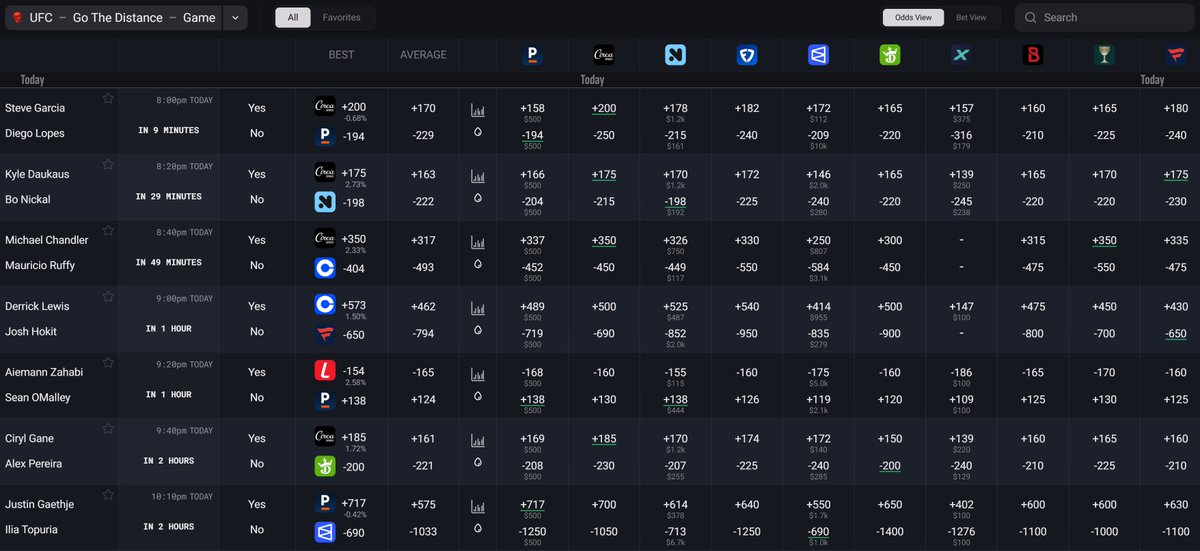Favorite the Ciryl Gane vs Alex Pereira fight
Image resolution: width=1200 pixels, height=551 pixels.
pos(108,428)
